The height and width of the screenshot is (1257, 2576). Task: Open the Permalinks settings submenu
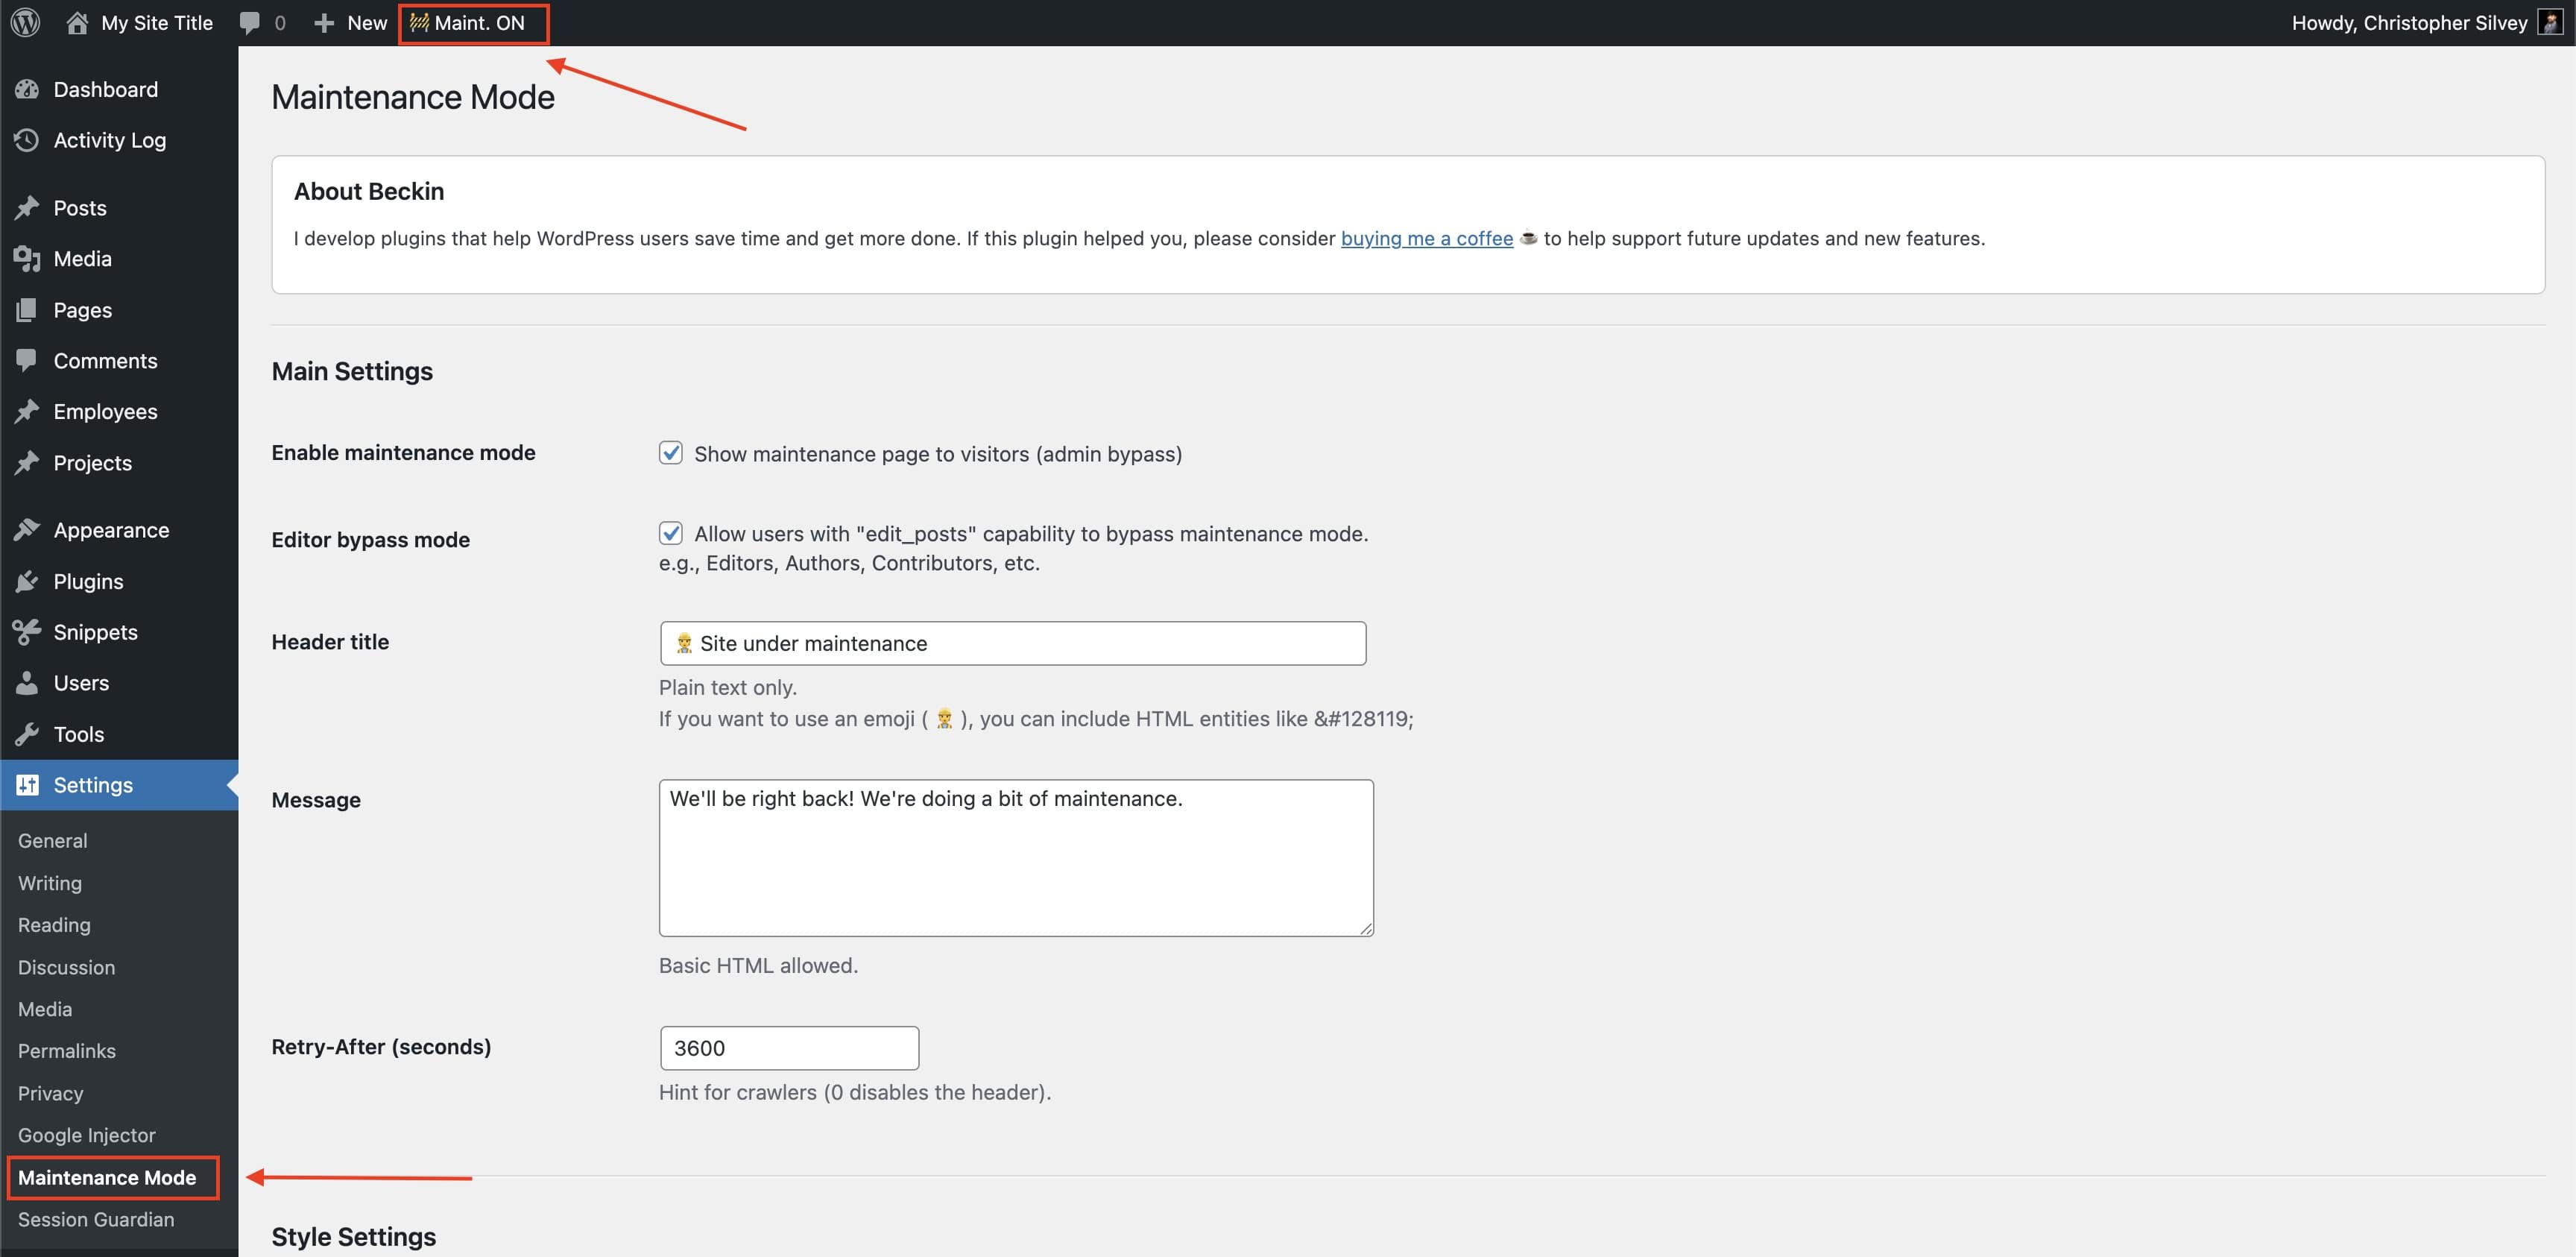pos(67,1051)
